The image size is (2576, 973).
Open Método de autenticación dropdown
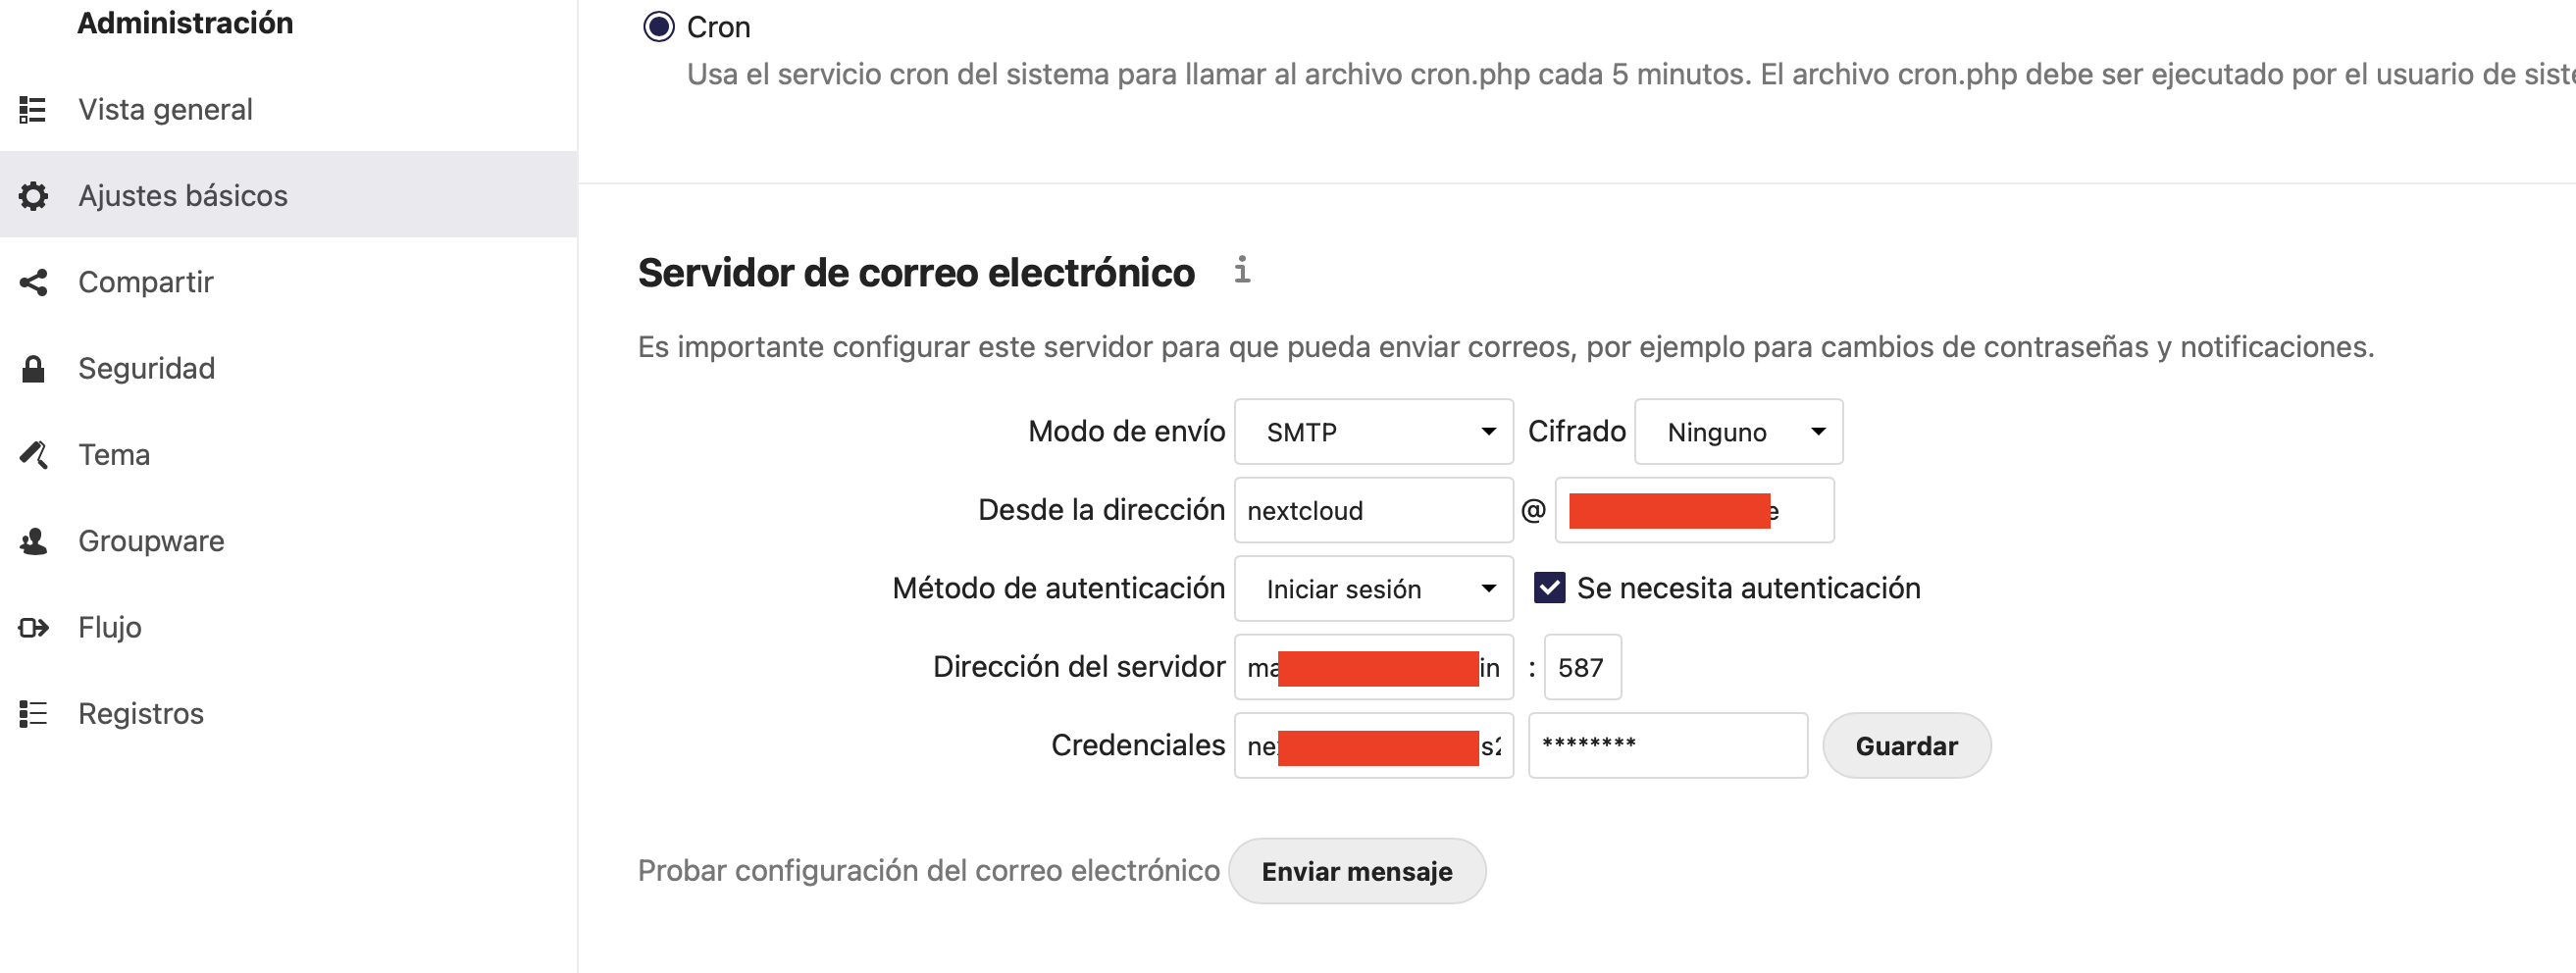[1373, 588]
